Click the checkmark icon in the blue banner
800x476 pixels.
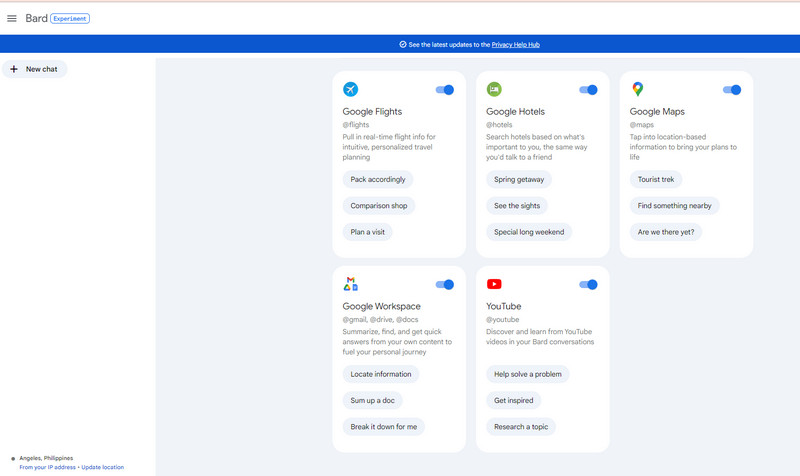(x=403, y=44)
